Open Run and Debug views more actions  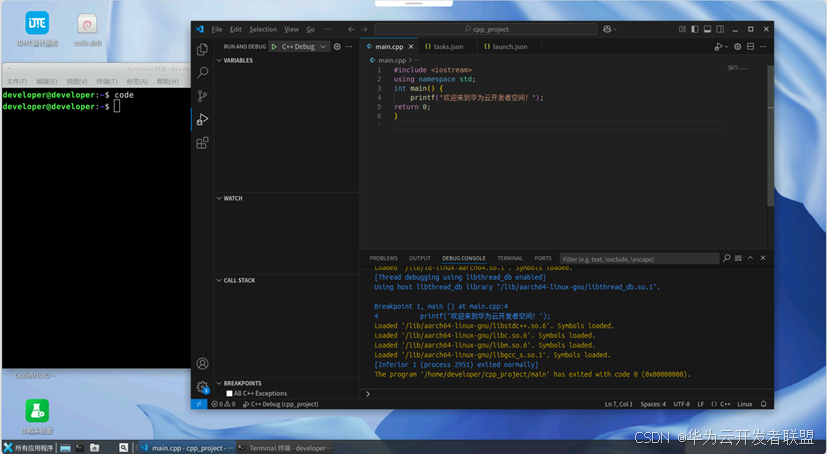point(349,46)
